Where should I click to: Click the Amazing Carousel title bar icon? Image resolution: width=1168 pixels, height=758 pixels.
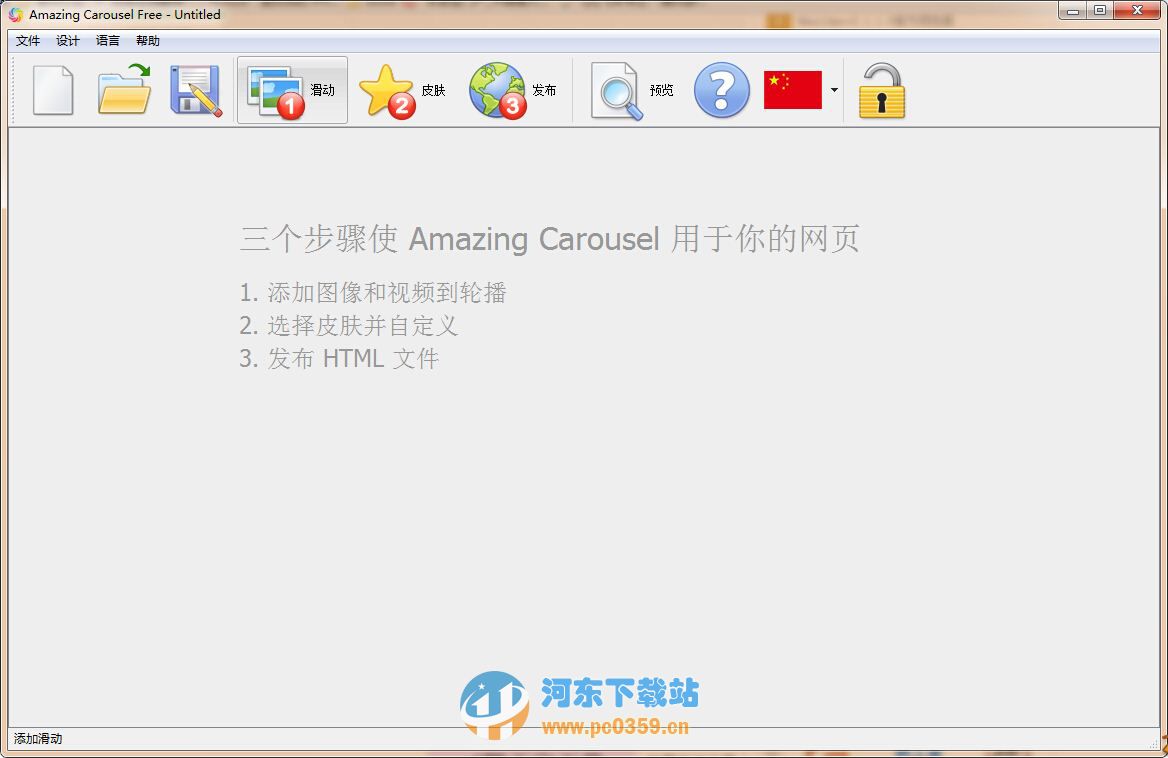tap(13, 14)
